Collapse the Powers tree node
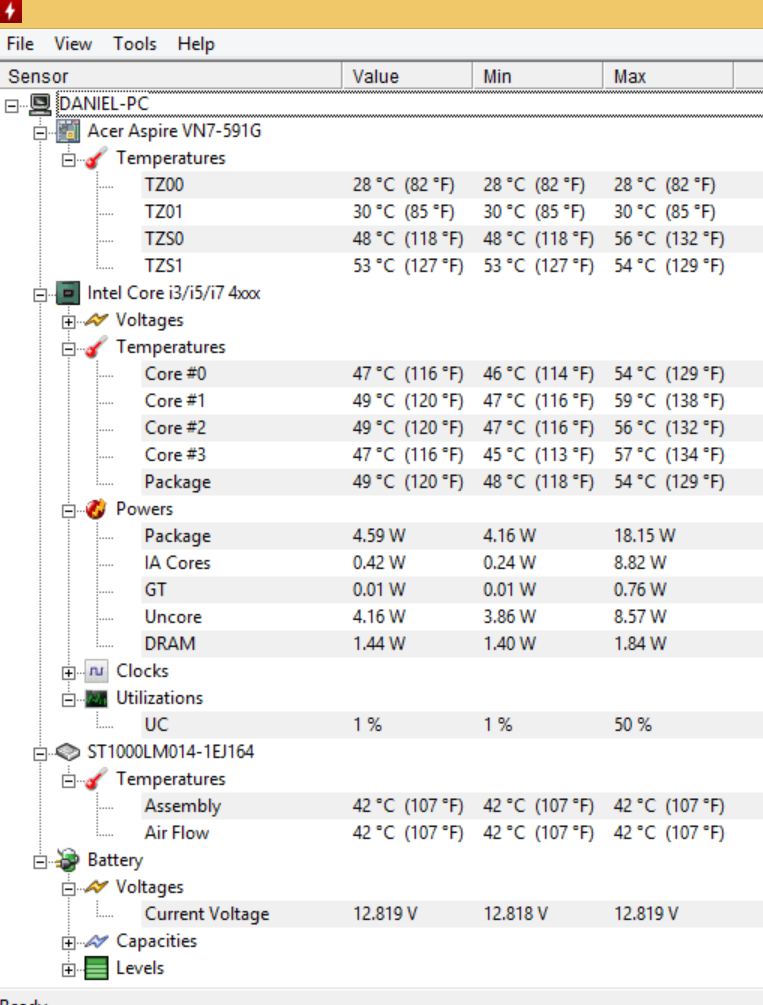Viewport: 763px width, 1005px height. 68,510
